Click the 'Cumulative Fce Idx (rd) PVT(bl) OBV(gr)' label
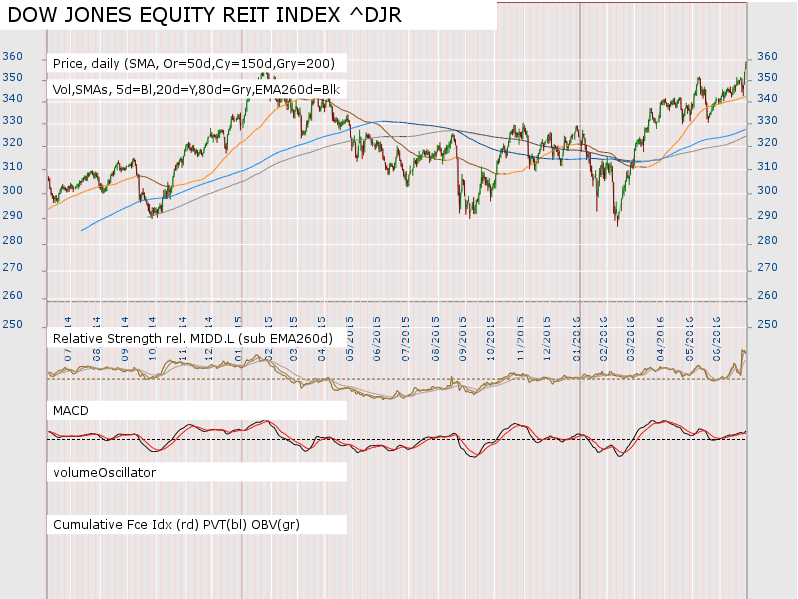The width and height of the screenshot is (798, 599). 176,525
